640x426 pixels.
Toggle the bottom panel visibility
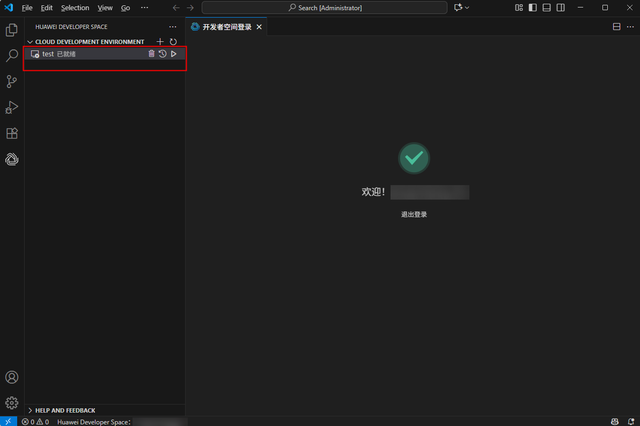click(x=546, y=7)
